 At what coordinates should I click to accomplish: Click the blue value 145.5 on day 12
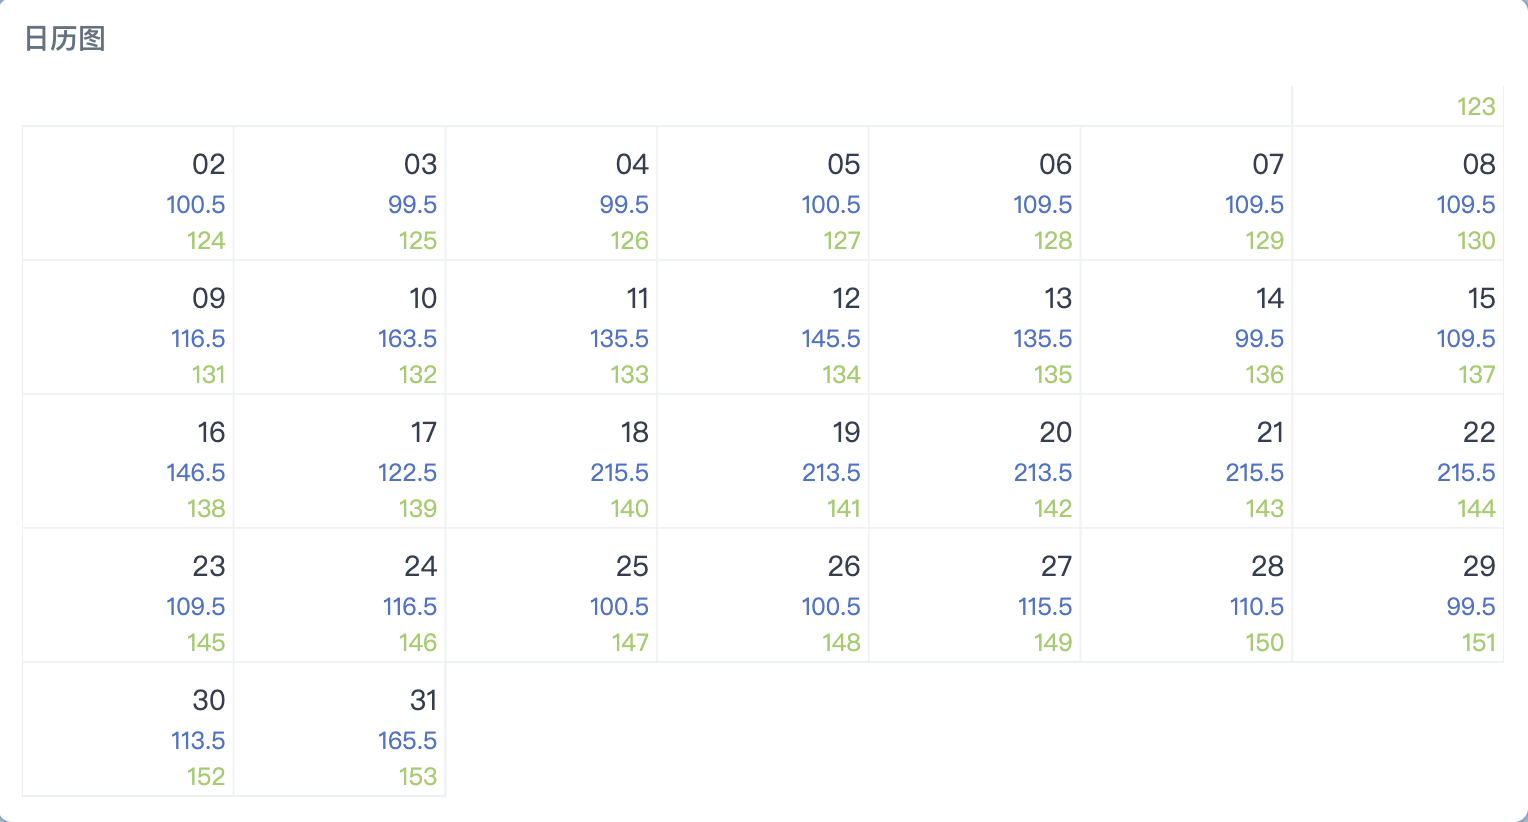831,339
